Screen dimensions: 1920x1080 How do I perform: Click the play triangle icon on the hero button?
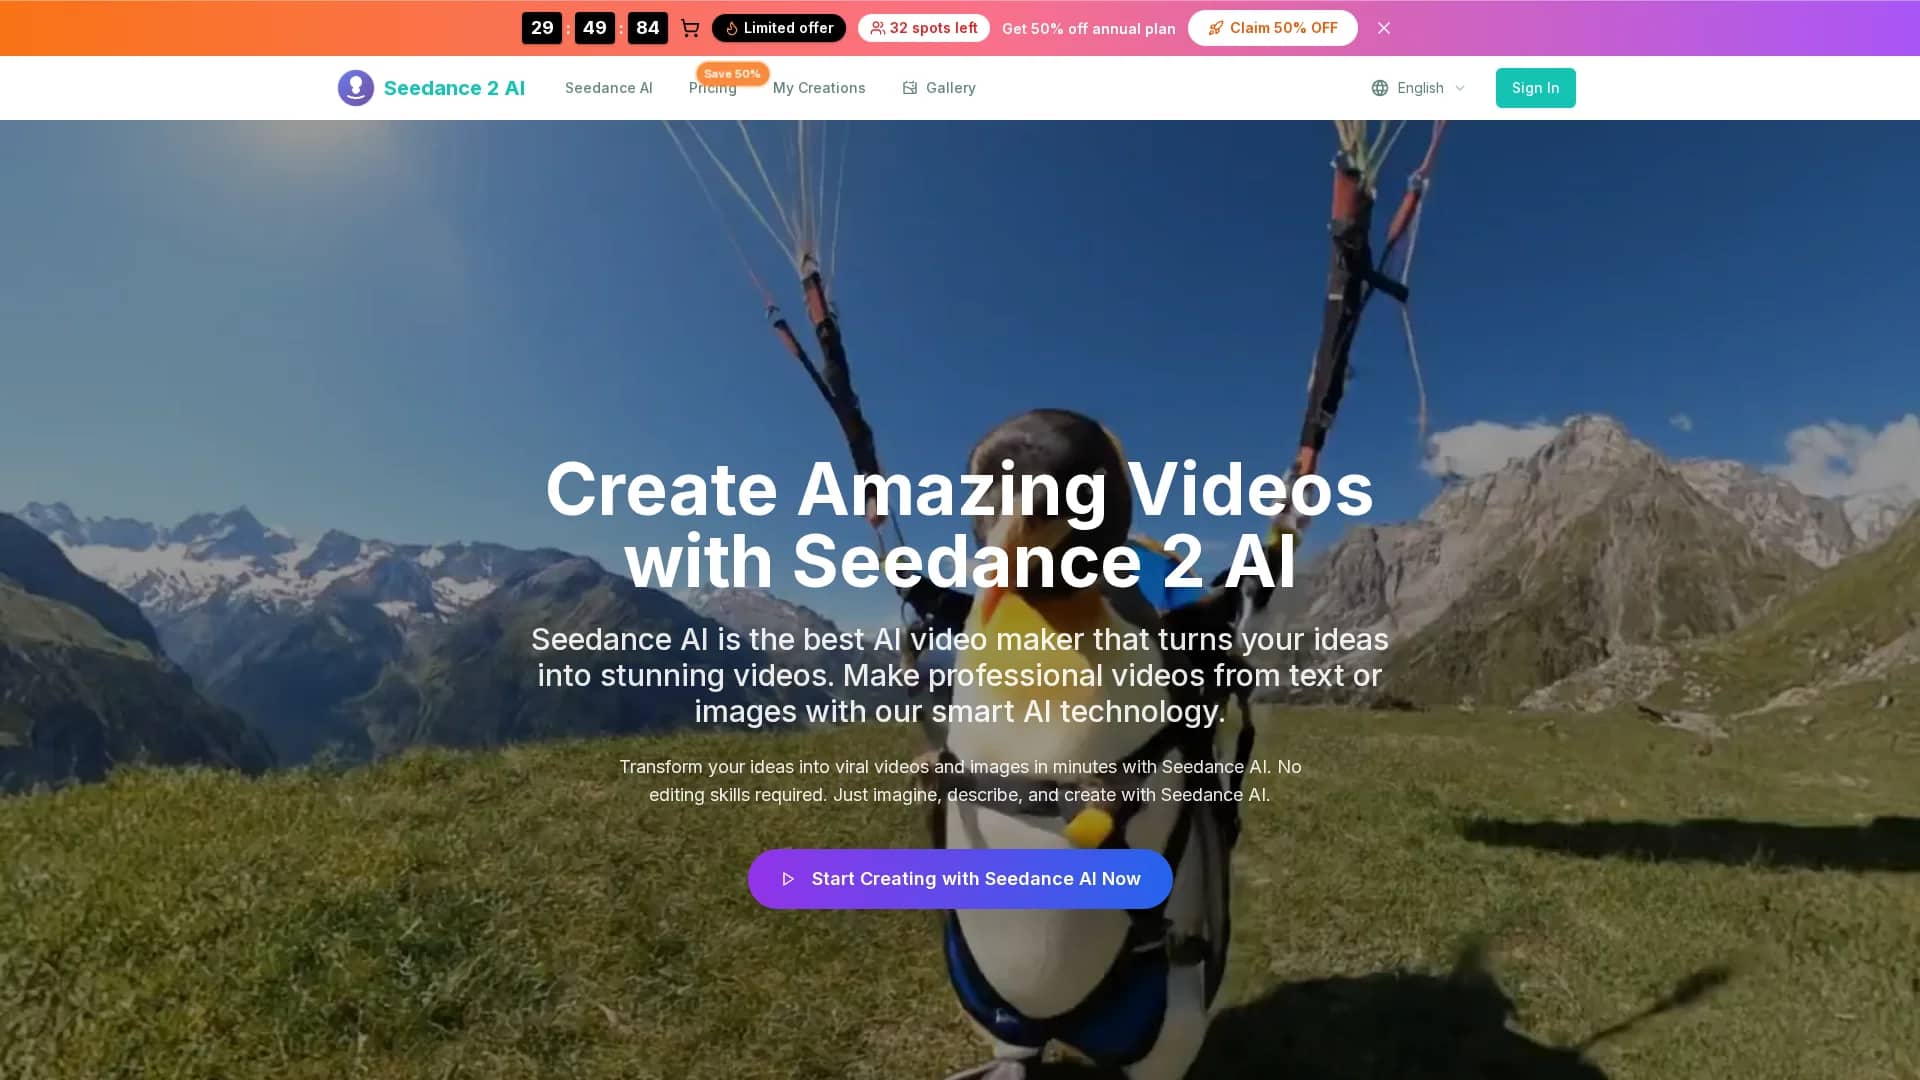788,879
